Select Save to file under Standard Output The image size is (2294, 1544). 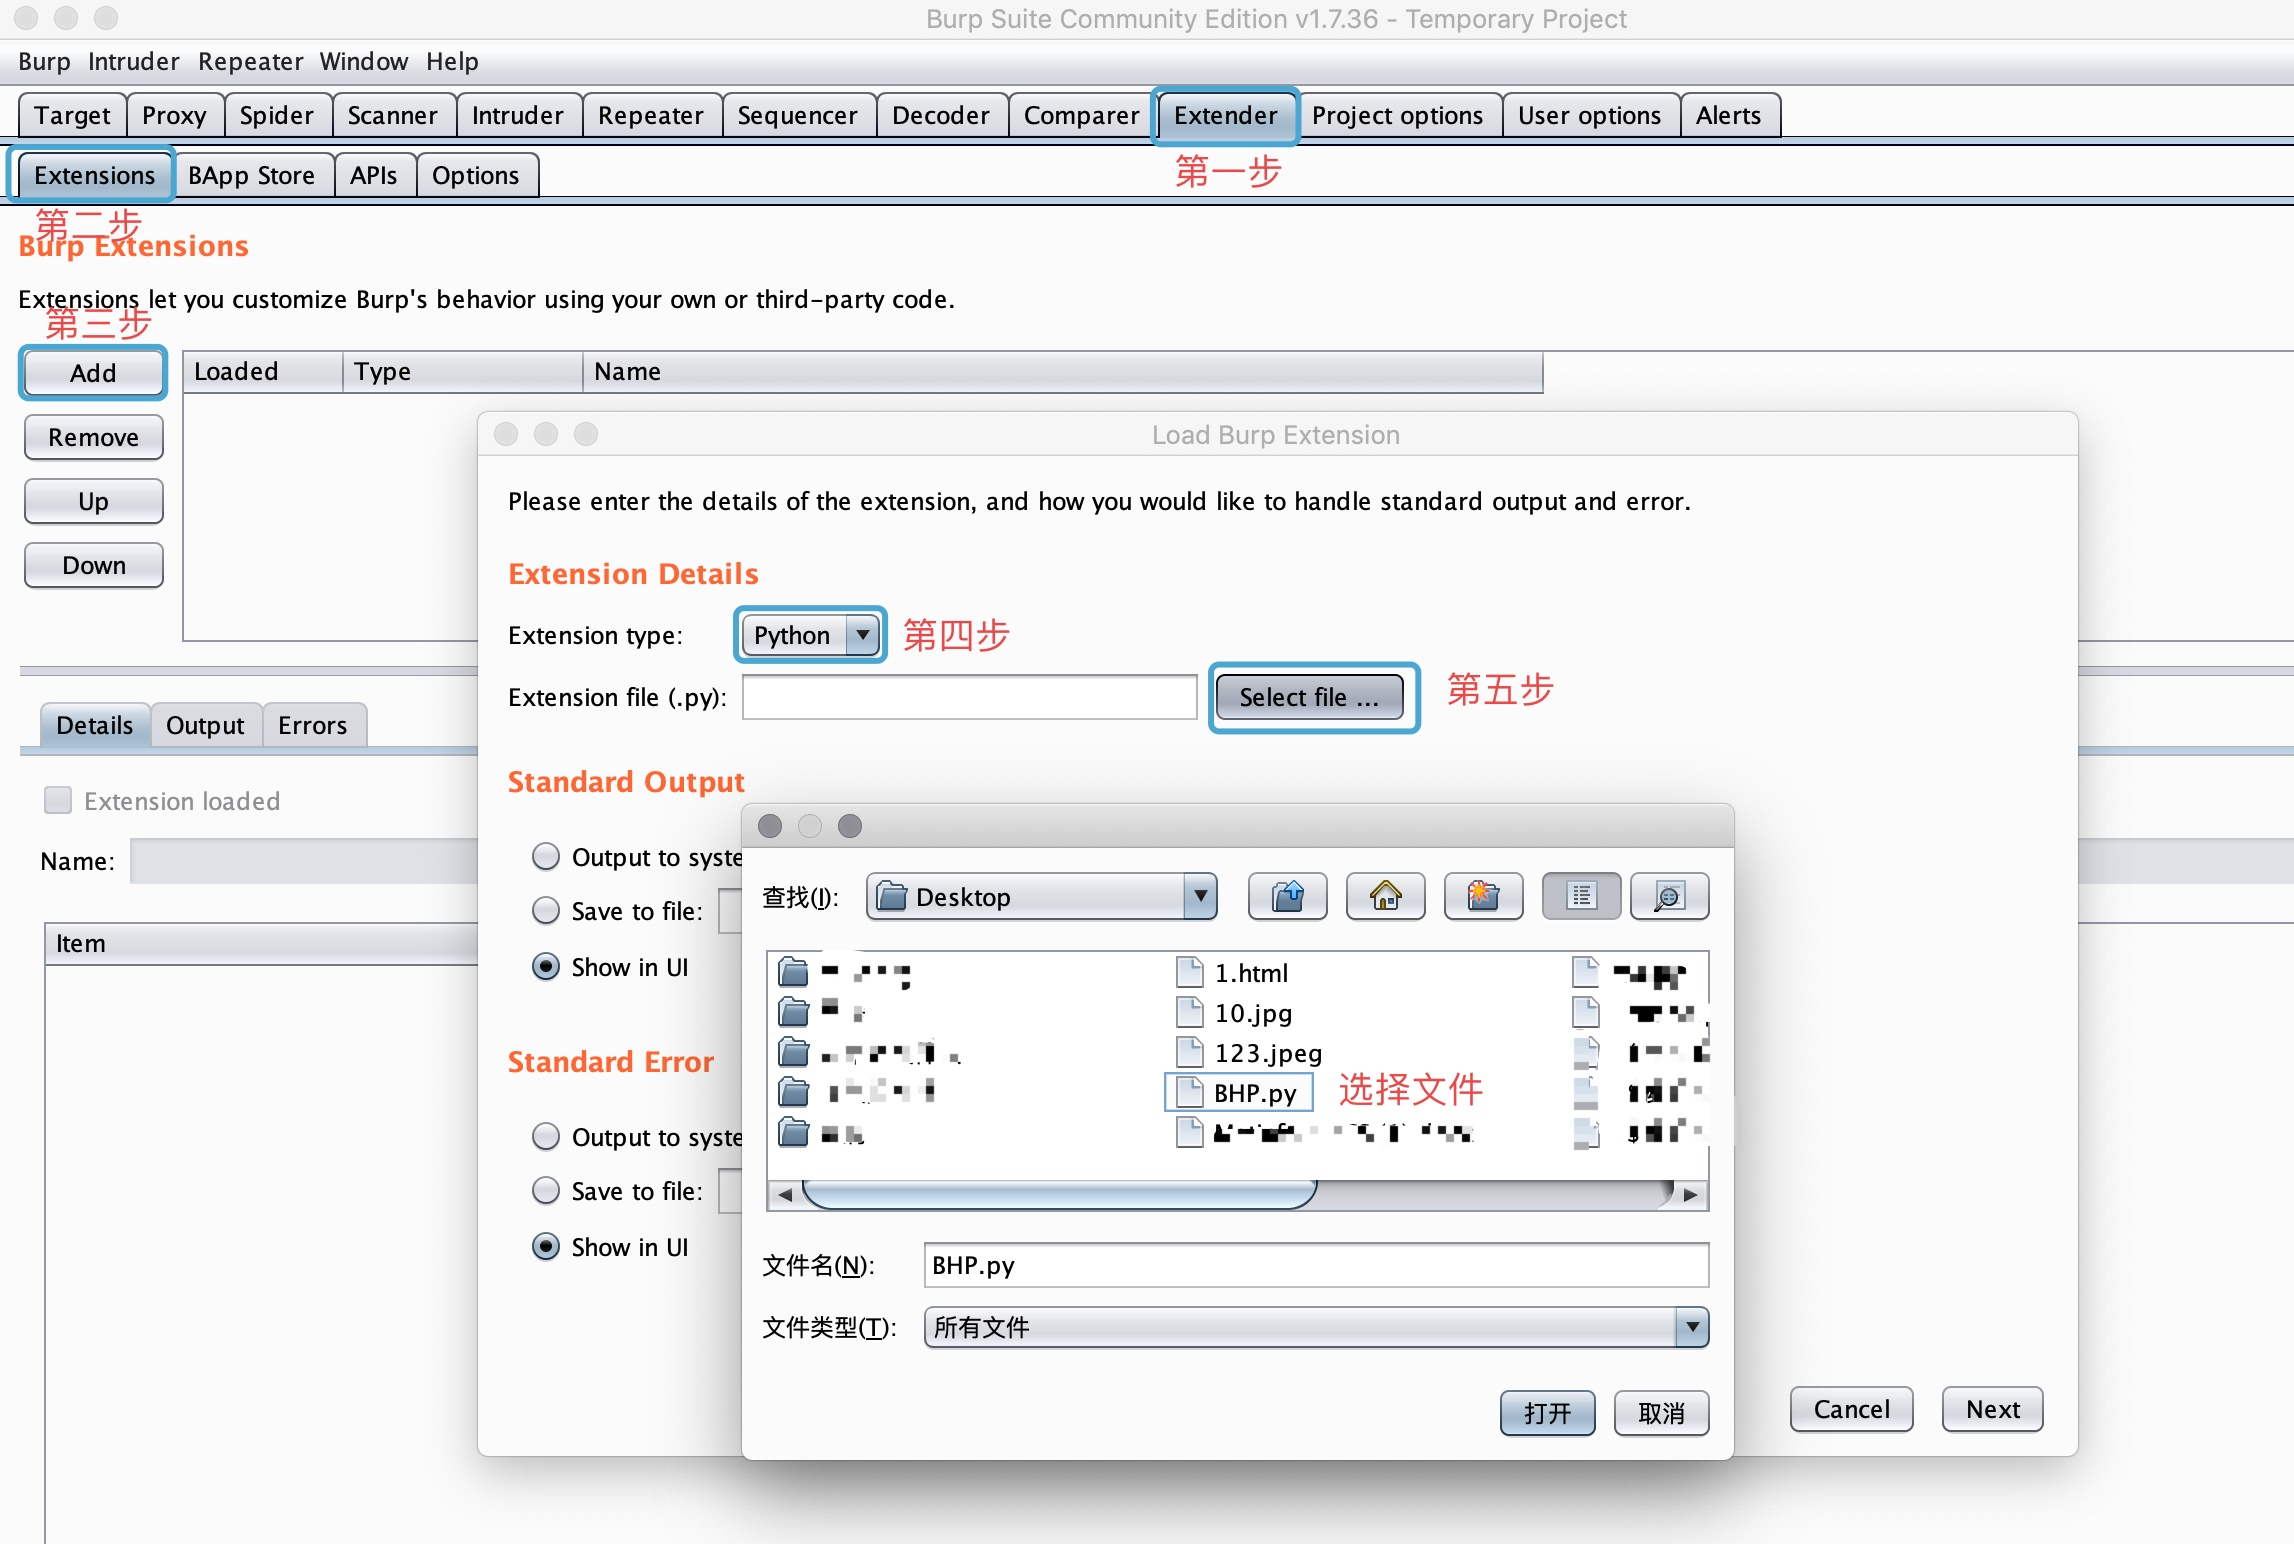(546, 911)
